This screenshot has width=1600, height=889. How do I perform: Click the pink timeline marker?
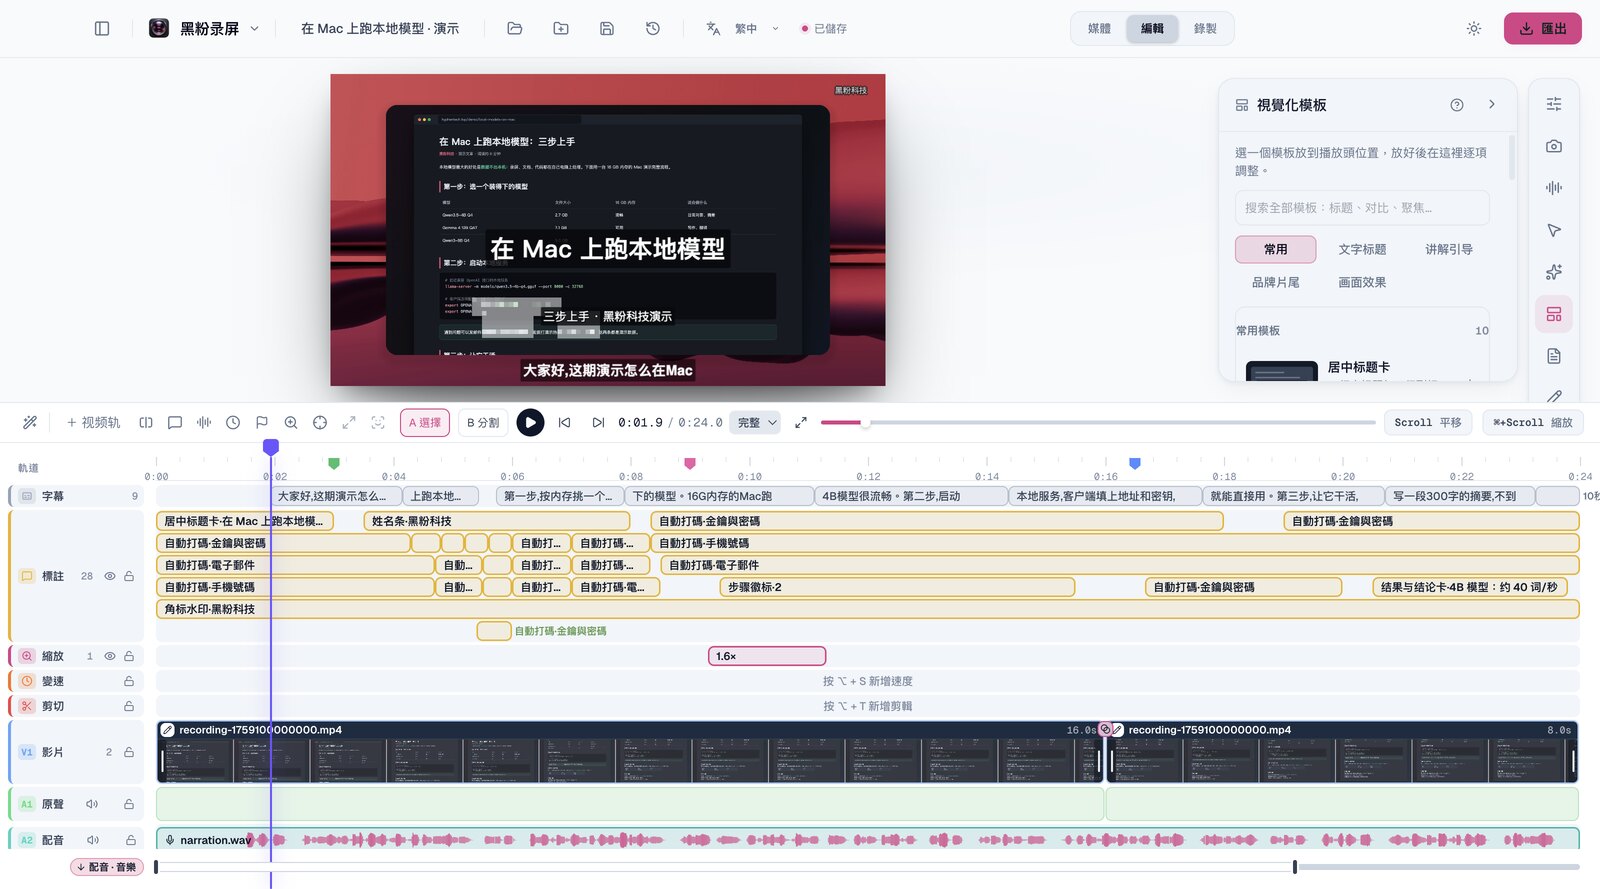[x=690, y=463]
